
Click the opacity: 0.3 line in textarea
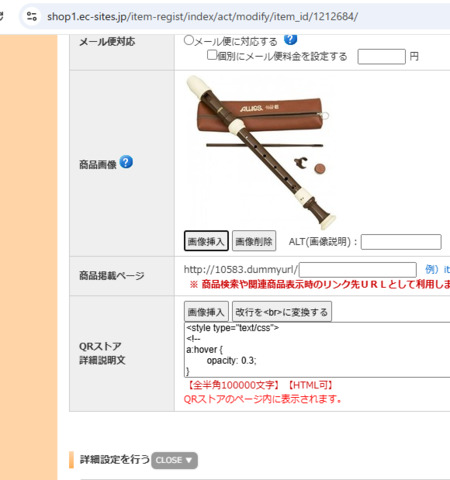[231, 360]
